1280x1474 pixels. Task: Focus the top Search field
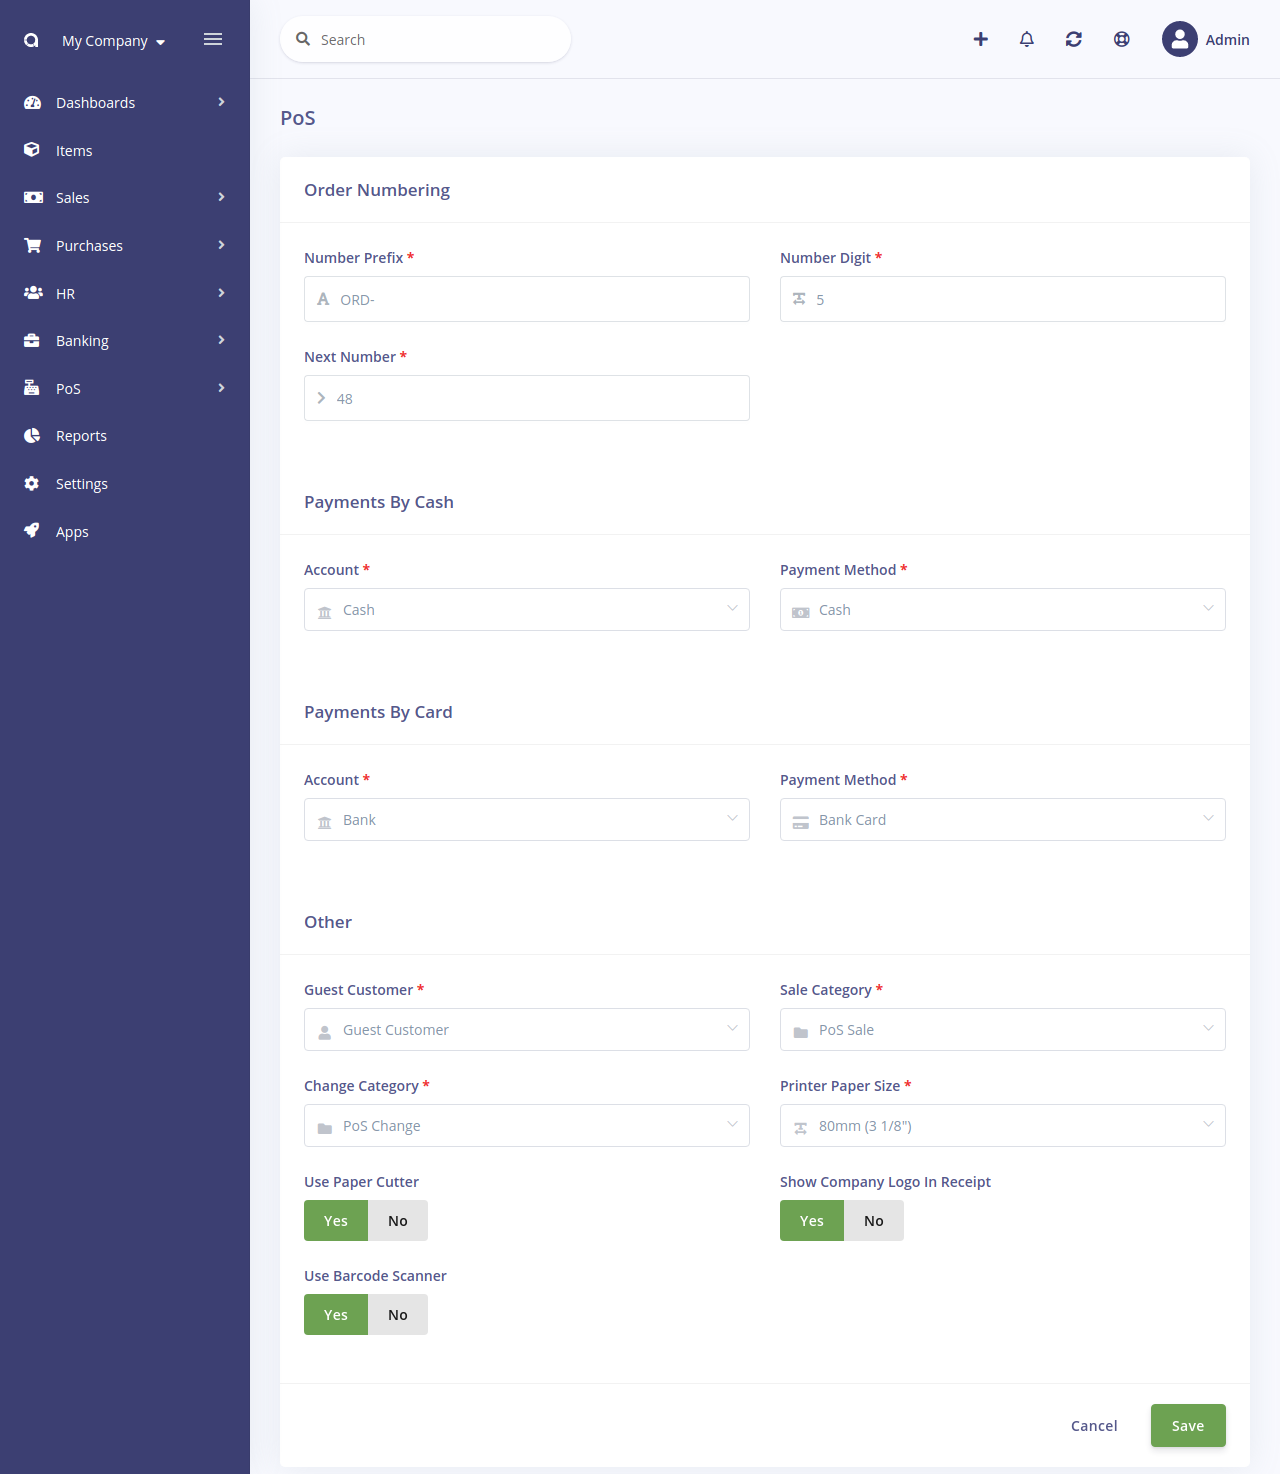(426, 39)
